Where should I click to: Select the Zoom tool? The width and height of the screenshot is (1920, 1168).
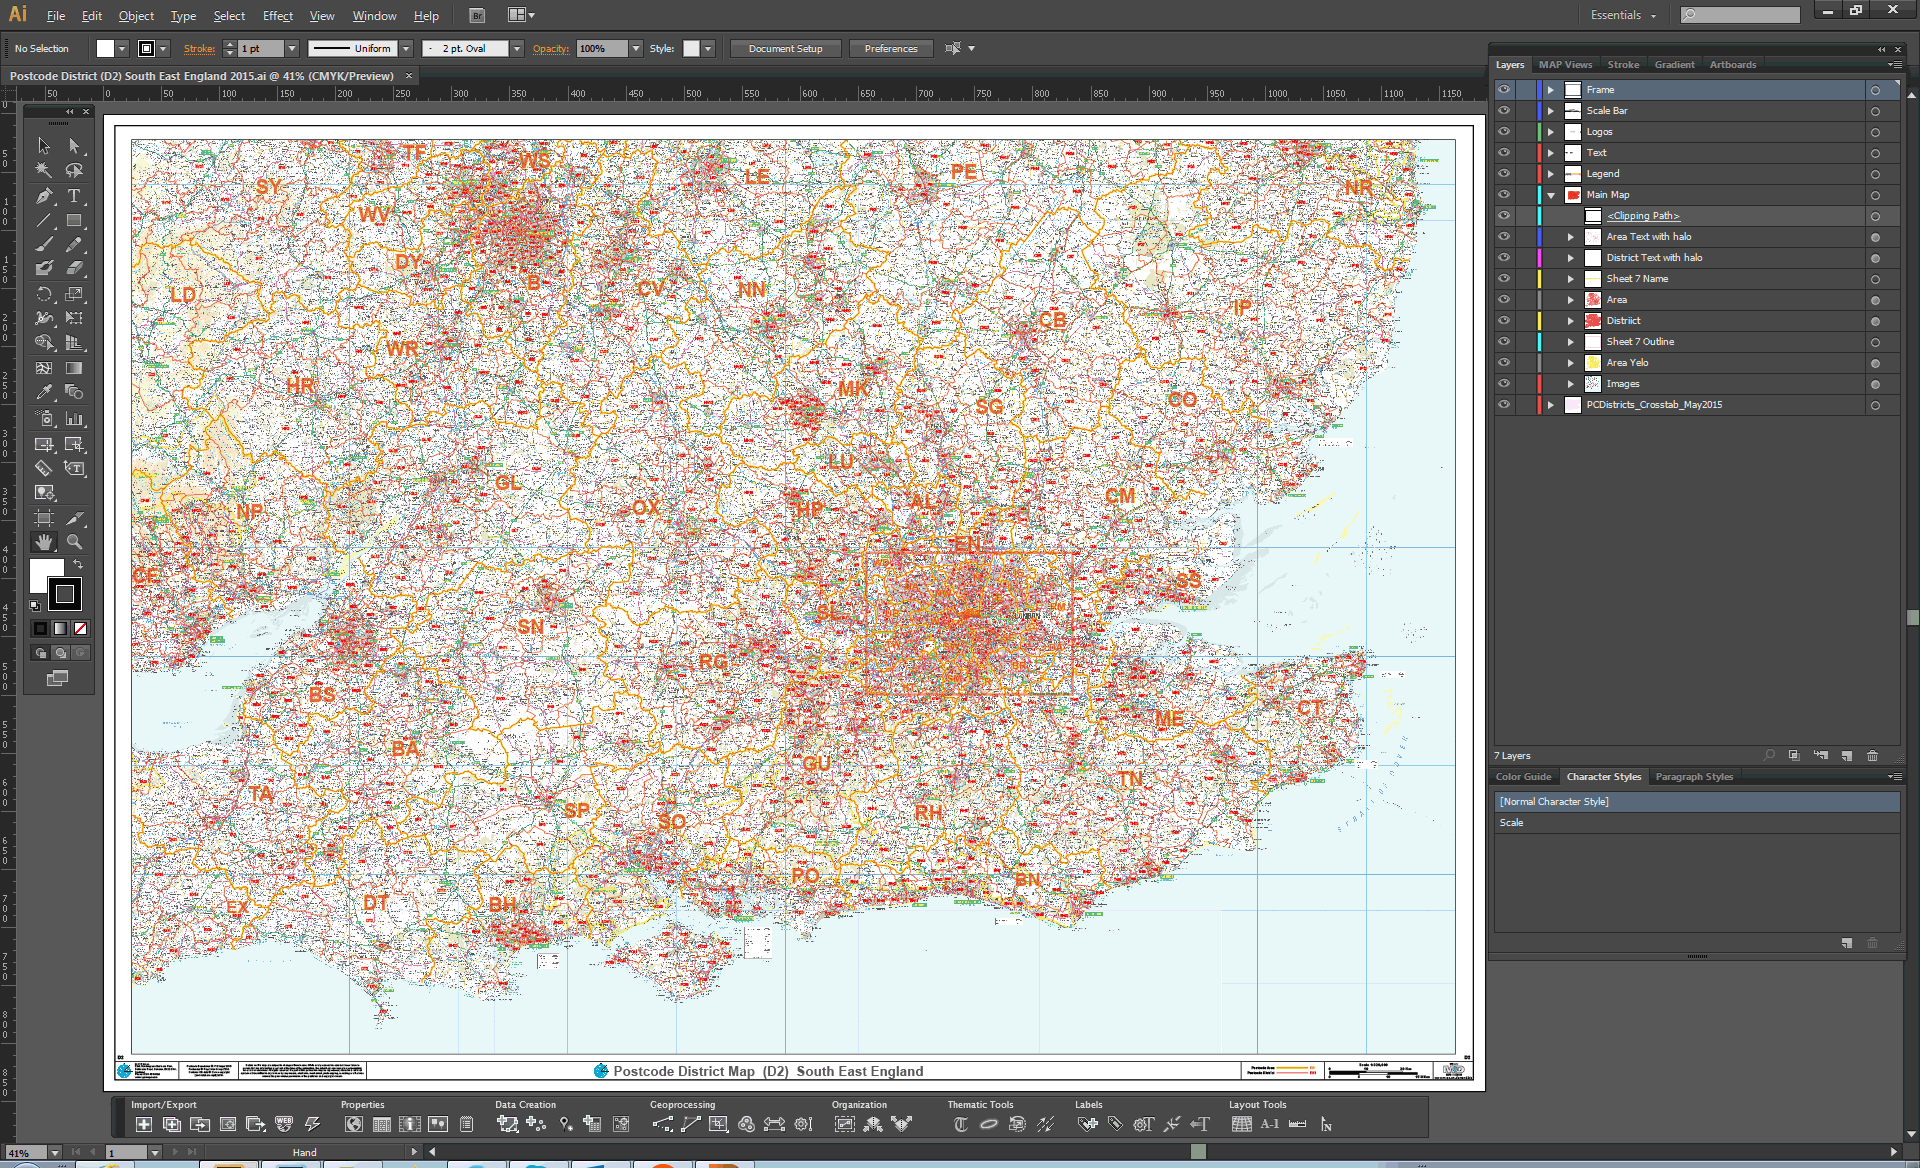coord(74,542)
